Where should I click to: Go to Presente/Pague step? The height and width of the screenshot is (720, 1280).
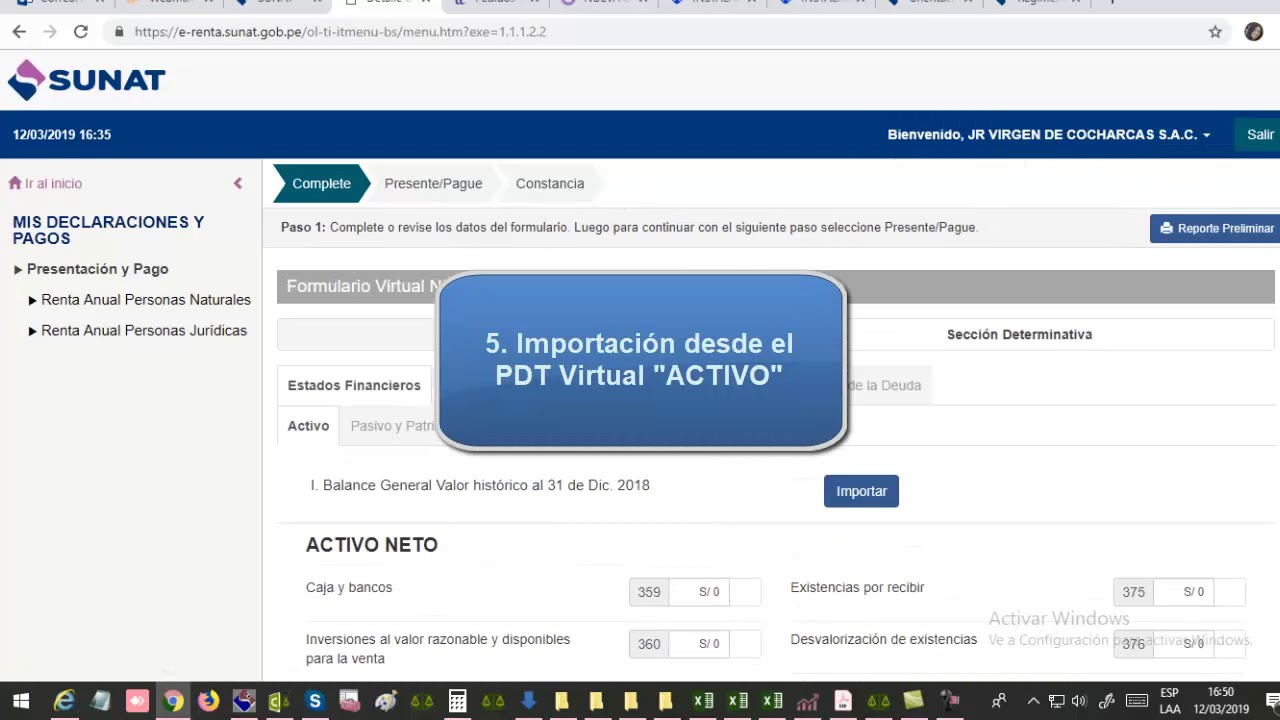(433, 184)
